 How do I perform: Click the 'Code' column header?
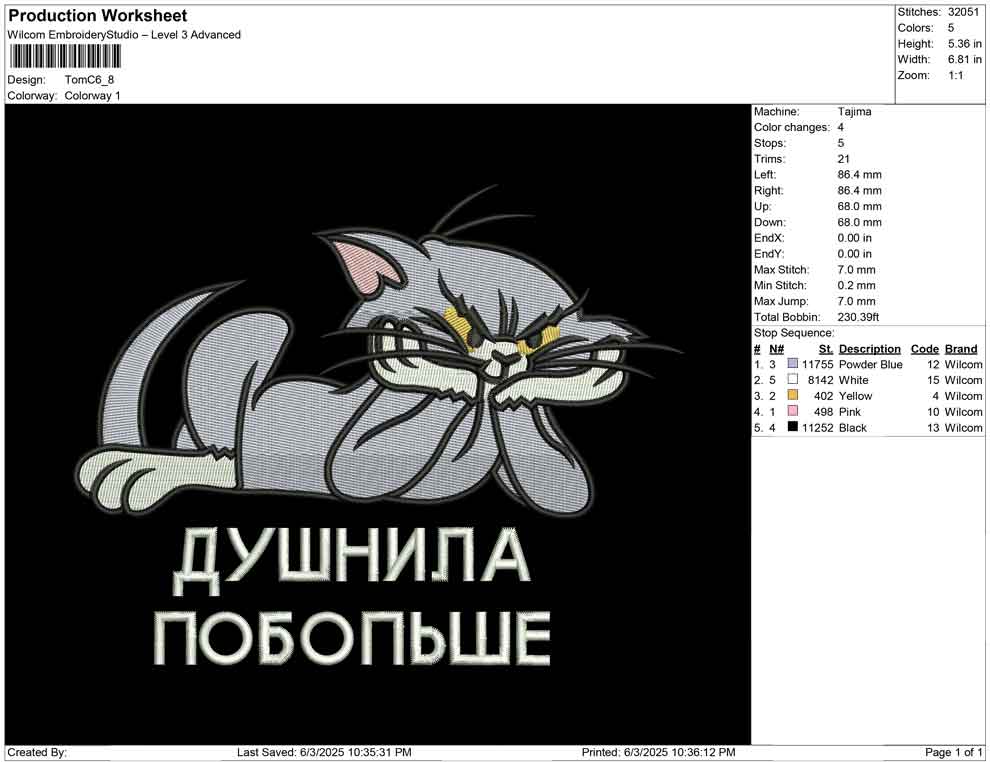[924, 348]
